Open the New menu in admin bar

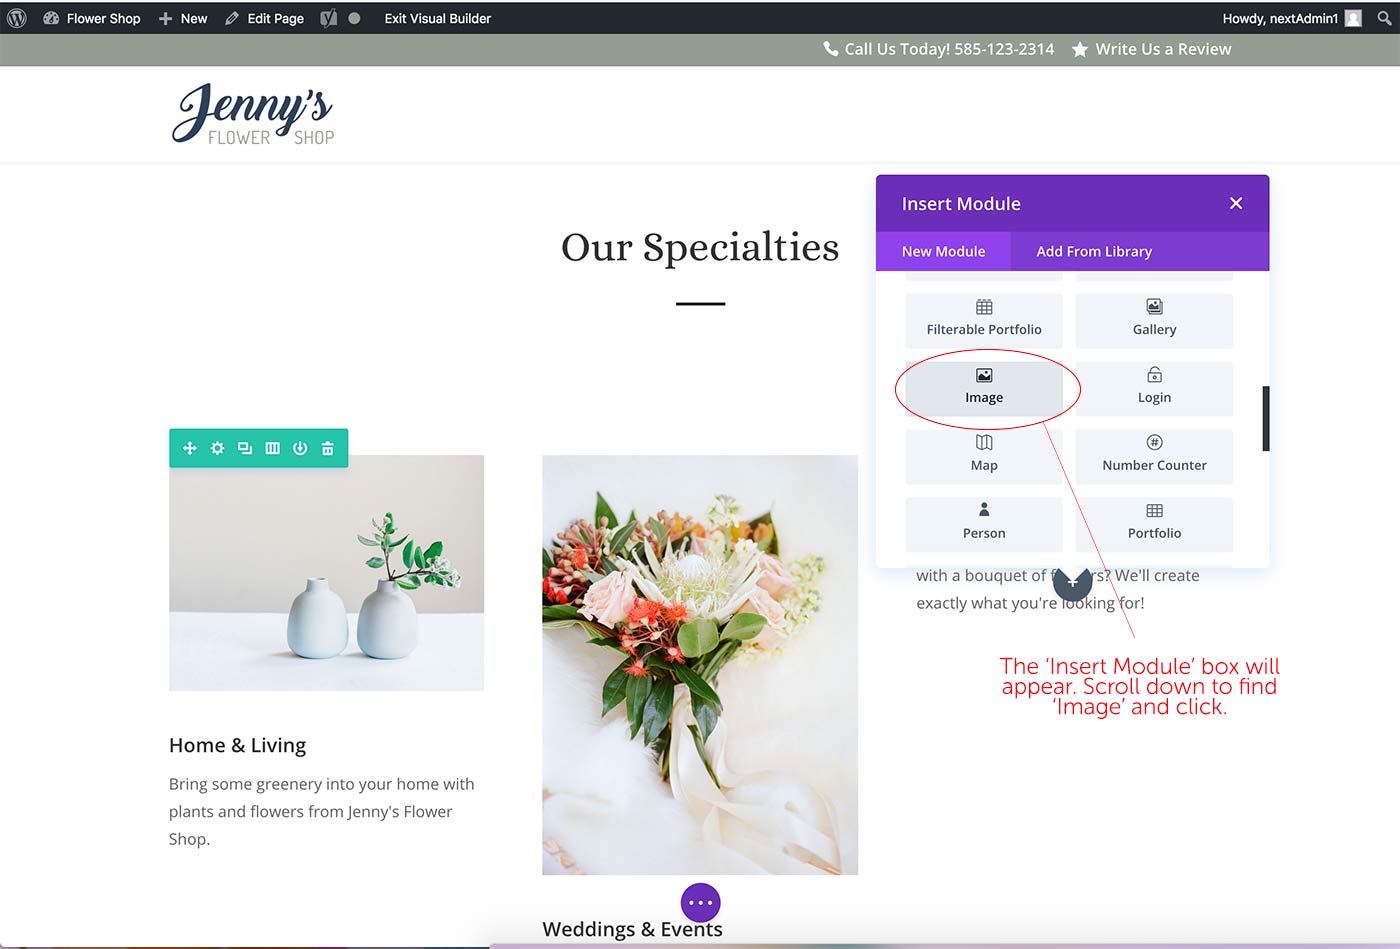coord(183,18)
